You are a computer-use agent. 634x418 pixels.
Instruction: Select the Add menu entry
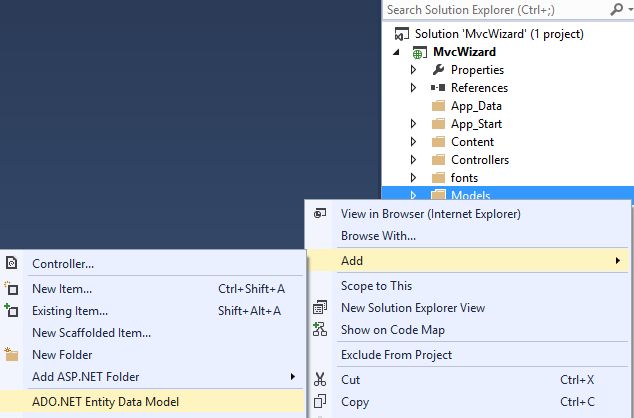468,261
